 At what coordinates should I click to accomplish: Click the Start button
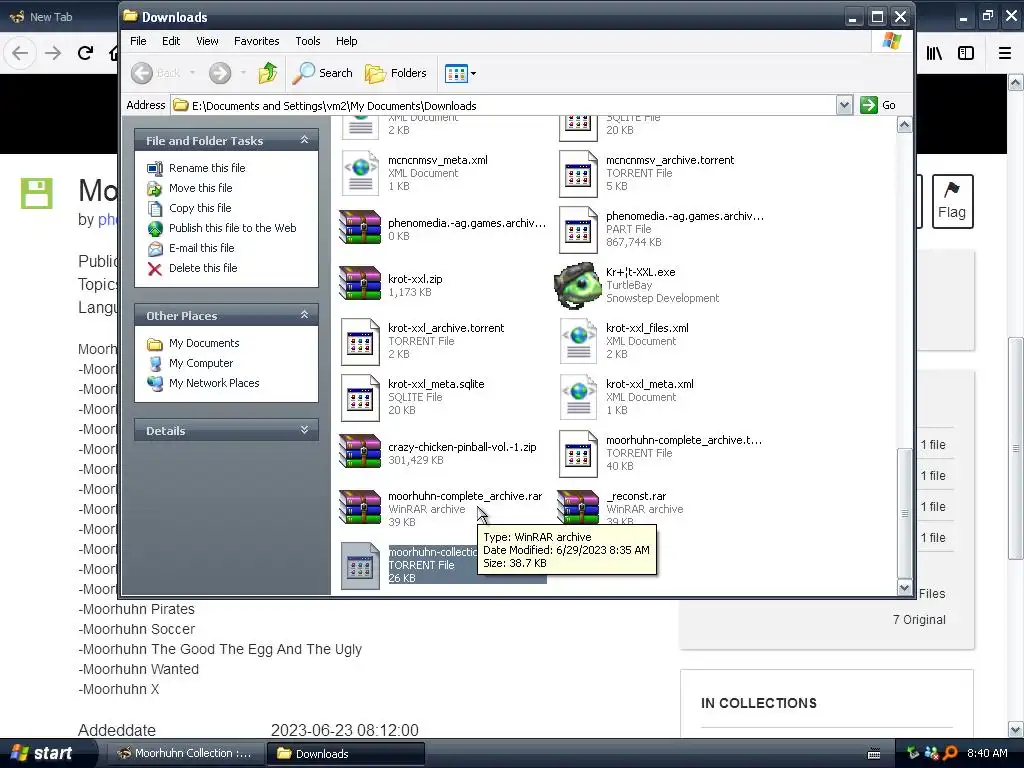coord(40,753)
